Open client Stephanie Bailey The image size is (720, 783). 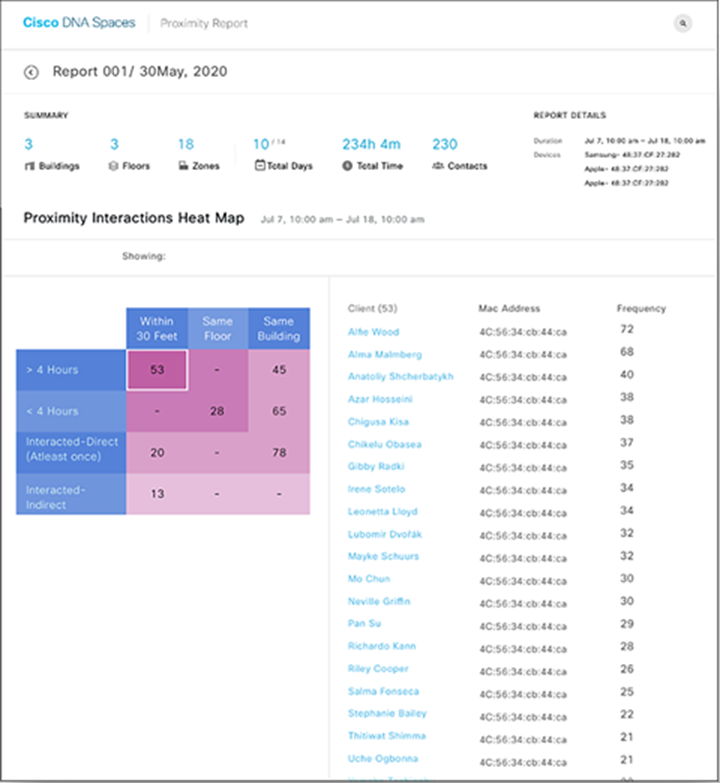pyautogui.click(x=387, y=713)
